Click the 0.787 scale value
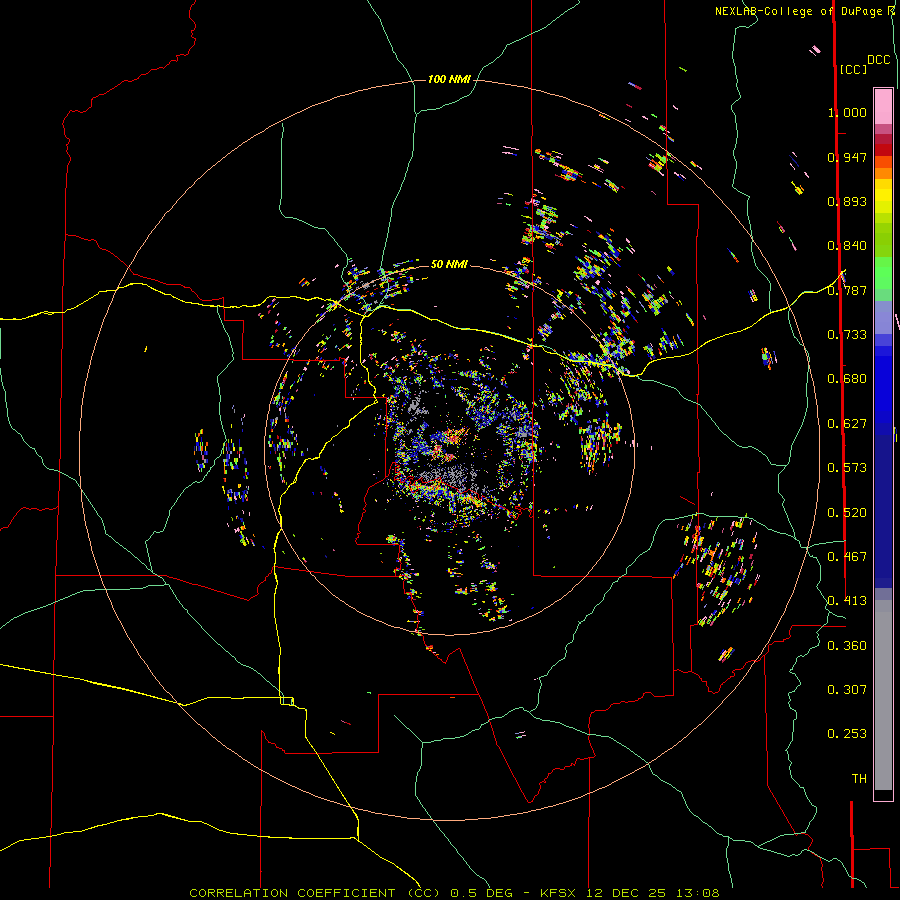The height and width of the screenshot is (900, 900). click(847, 290)
